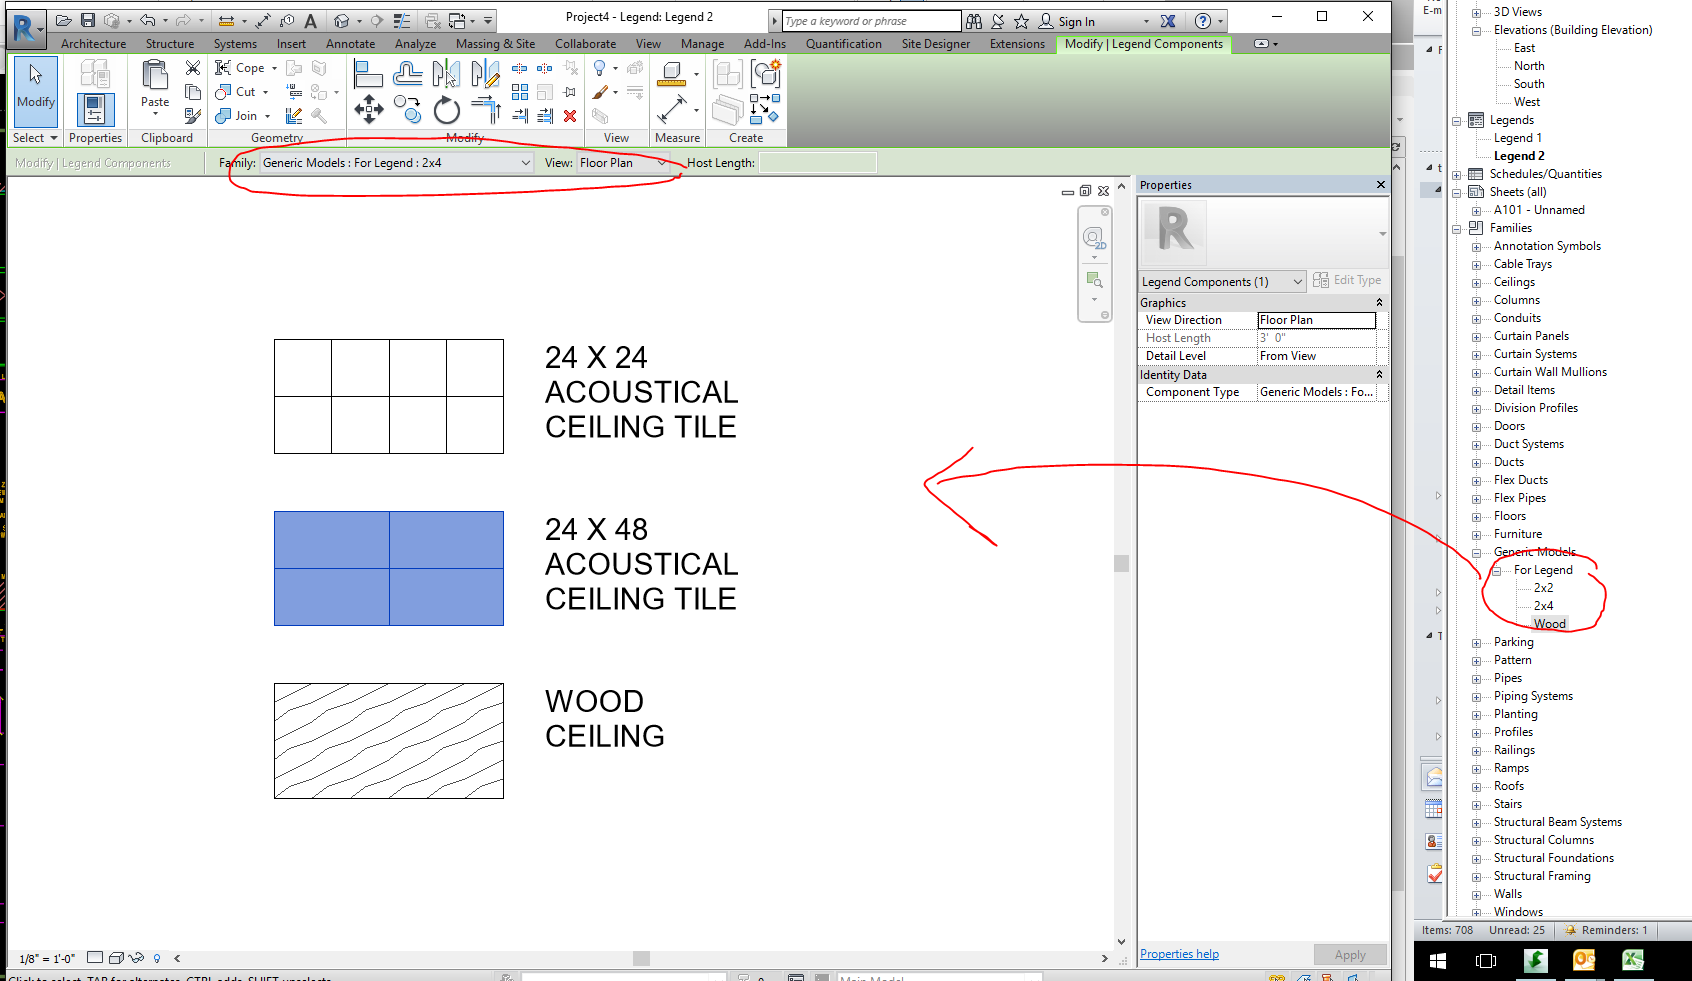This screenshot has width=1692, height=981.
Task: Open the Properties help link
Action: (x=1179, y=954)
